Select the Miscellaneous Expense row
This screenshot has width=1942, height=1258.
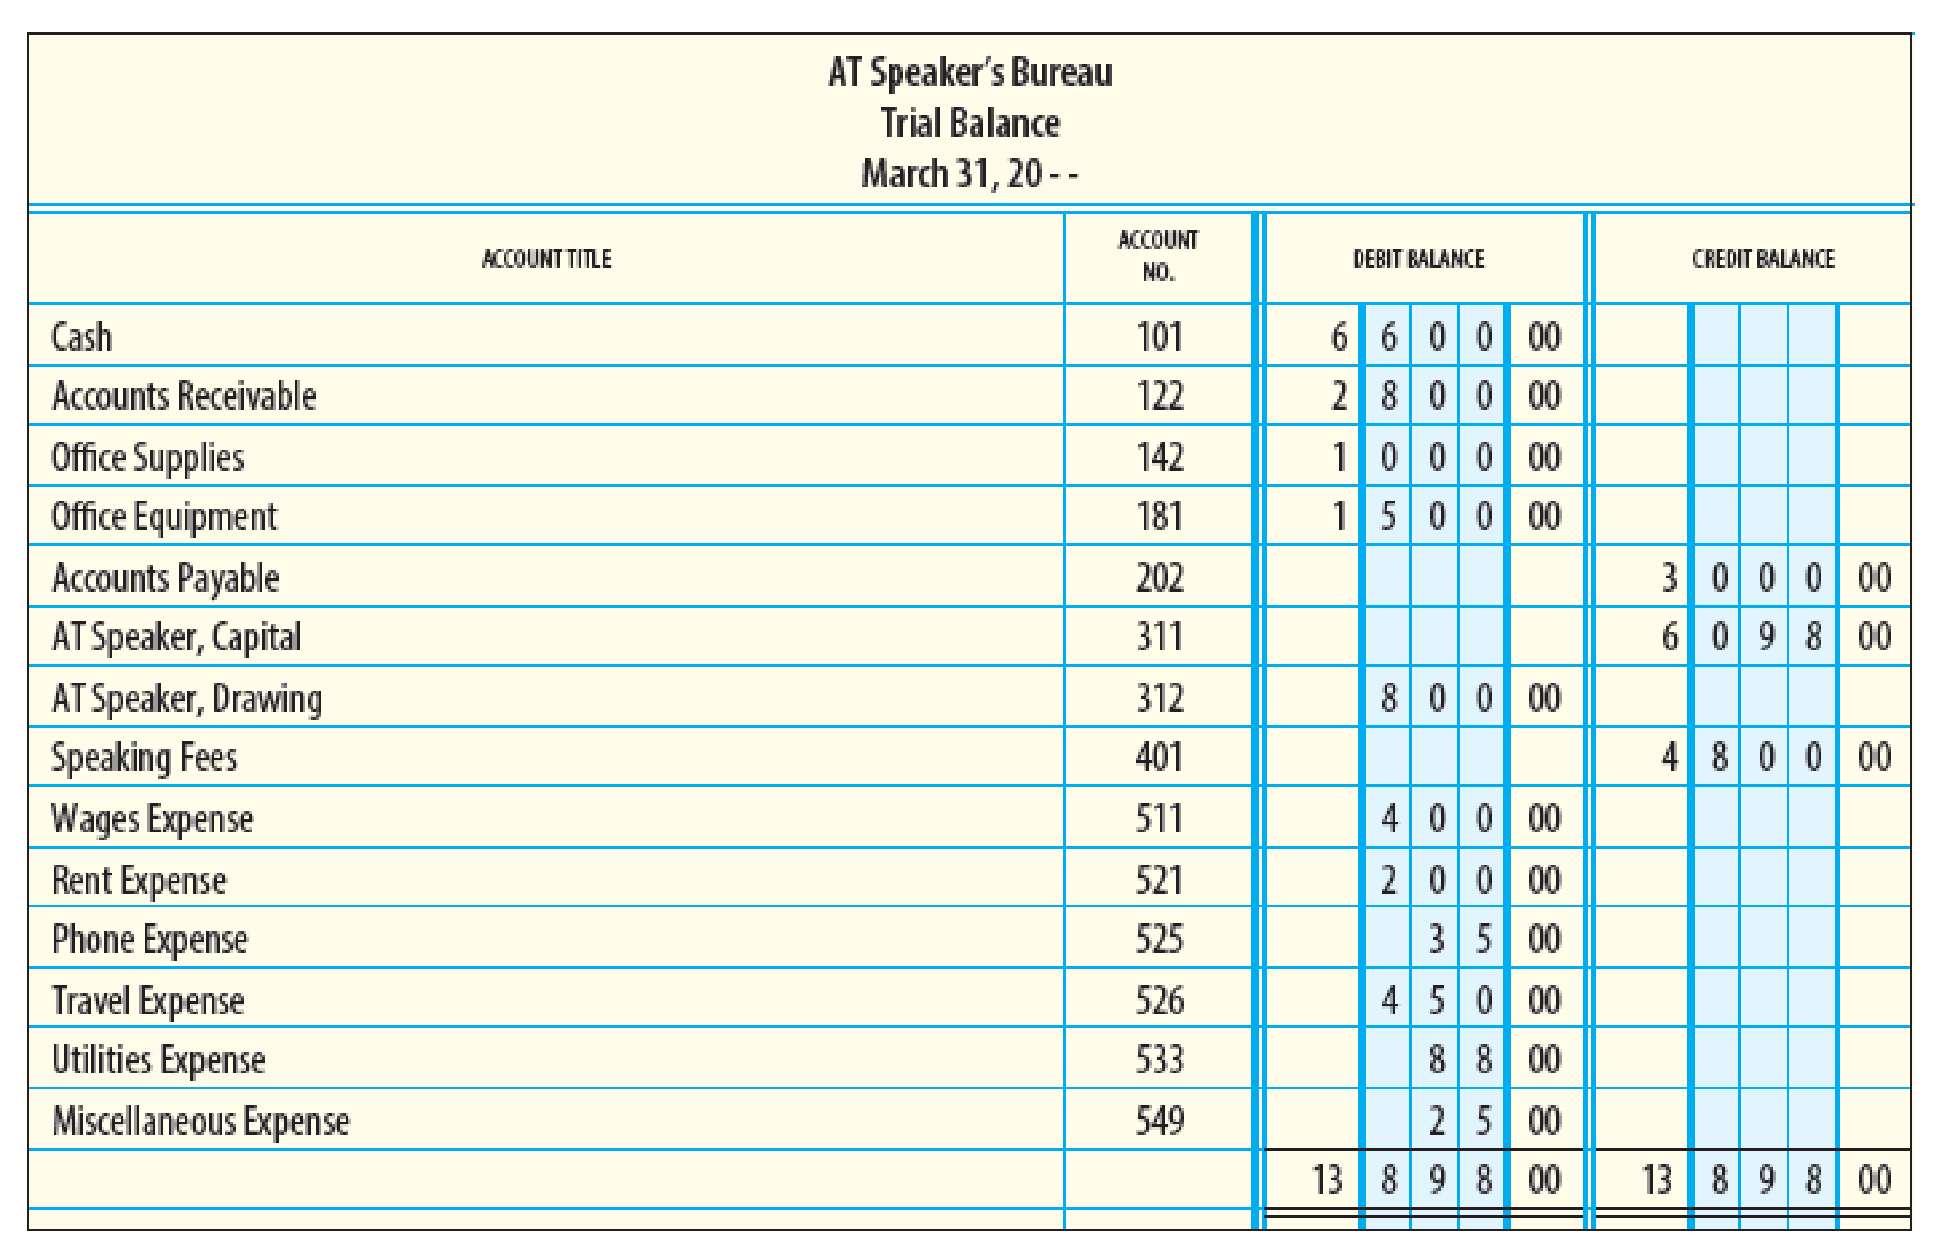971,1125
